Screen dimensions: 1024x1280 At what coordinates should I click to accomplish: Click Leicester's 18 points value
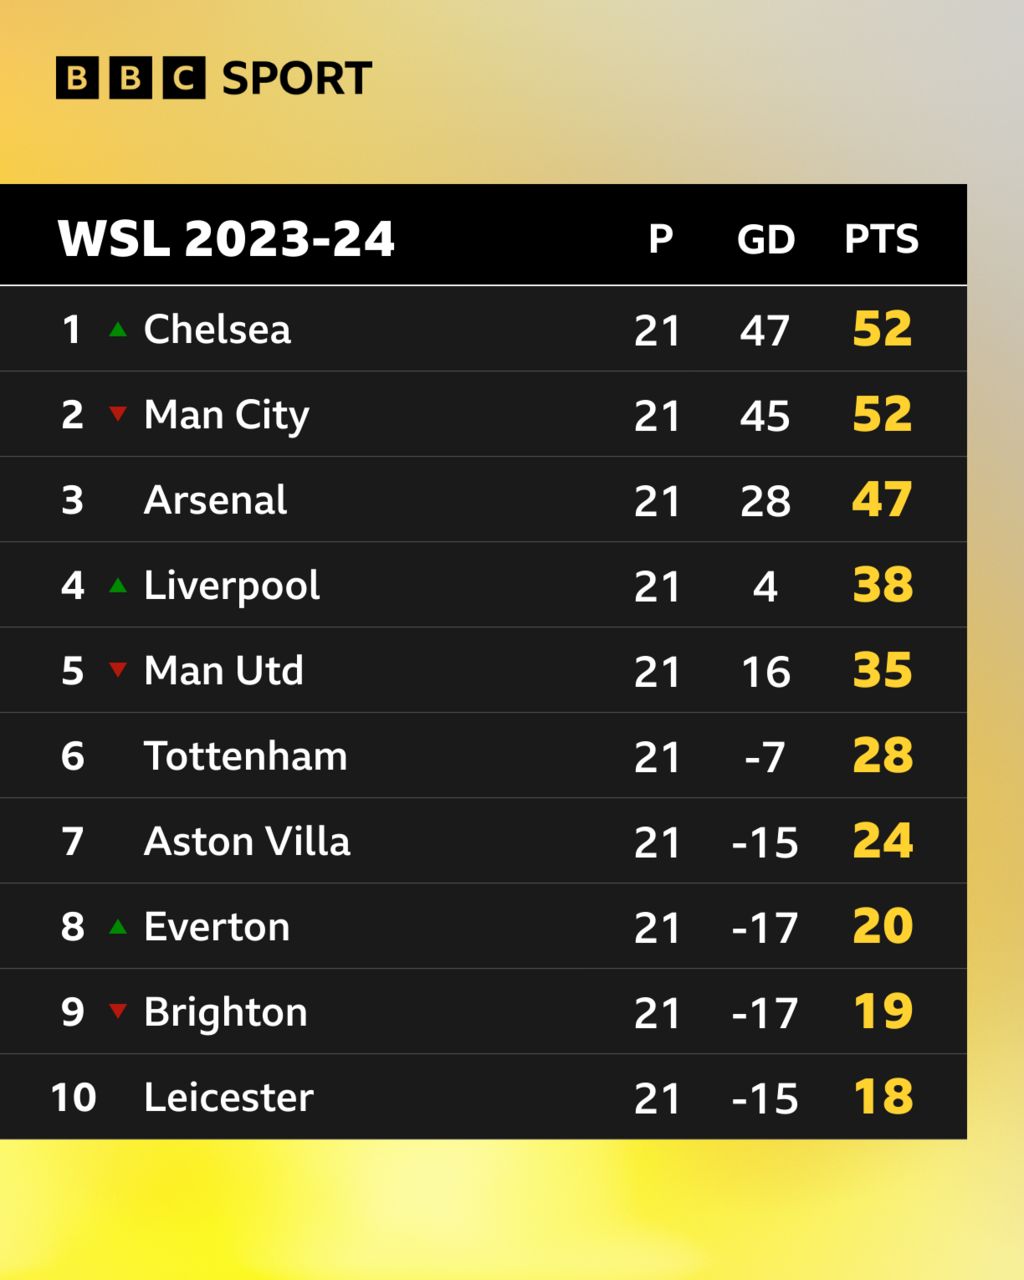[x=883, y=1097]
